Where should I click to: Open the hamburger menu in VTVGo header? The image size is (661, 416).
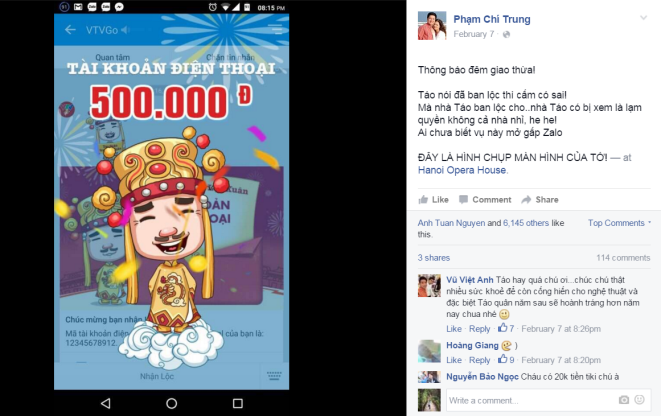point(275,29)
